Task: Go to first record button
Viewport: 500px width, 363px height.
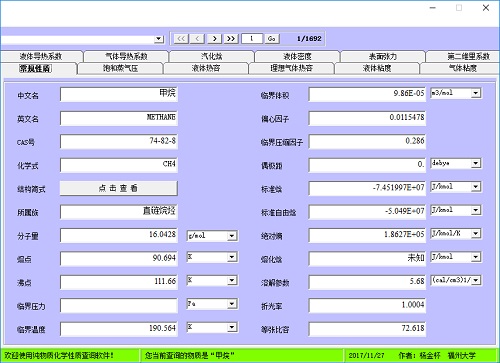Action: [181, 39]
